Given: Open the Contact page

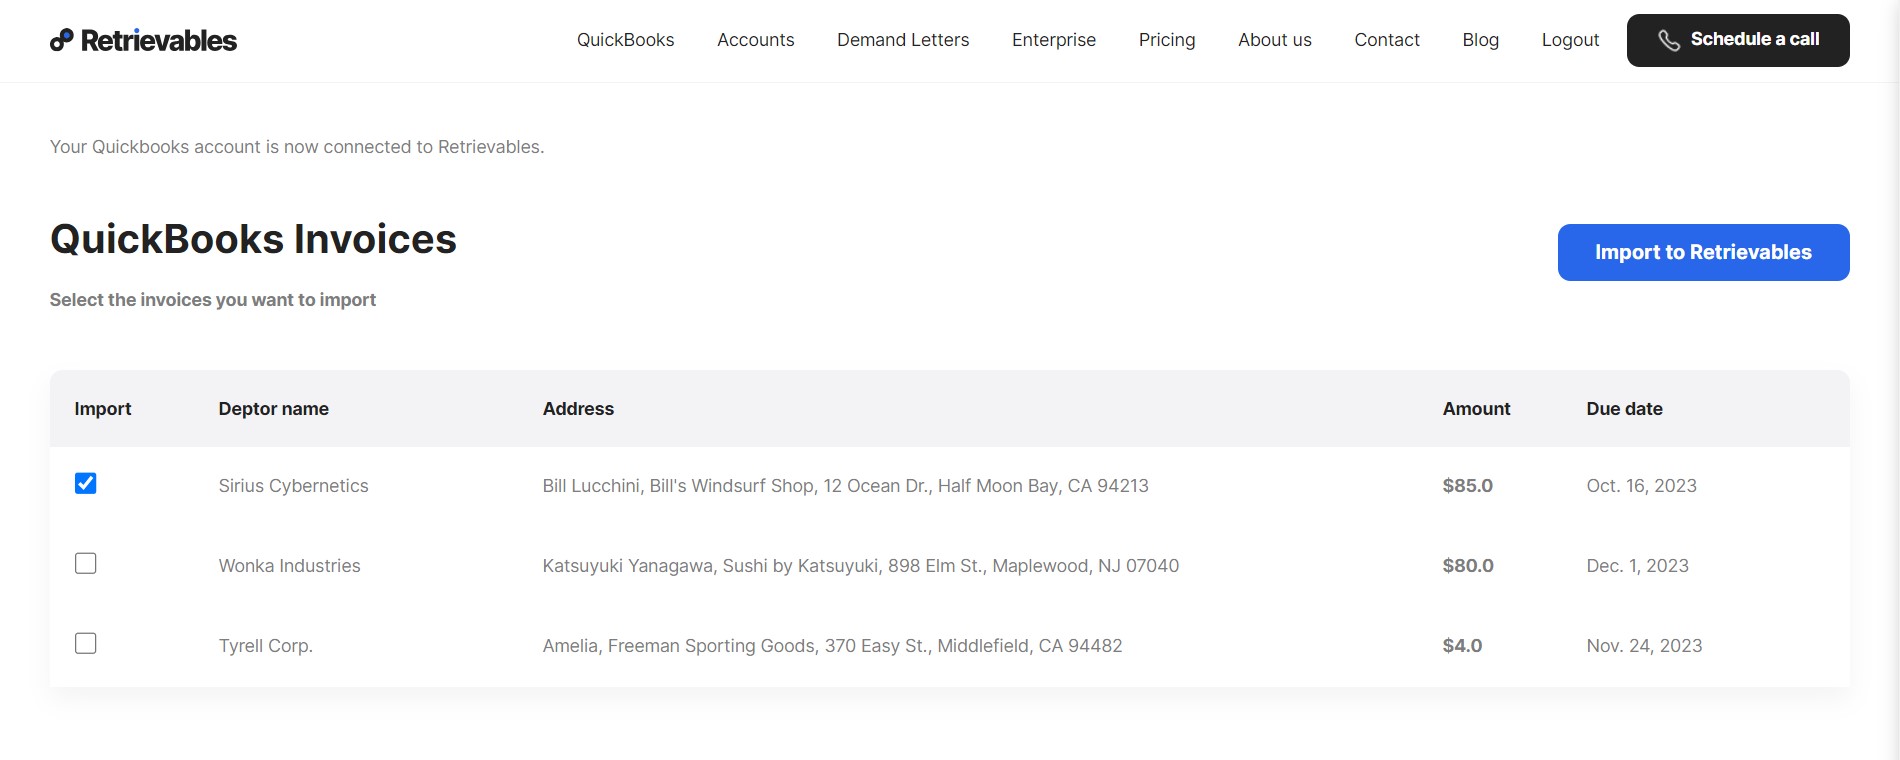Looking at the screenshot, I should (x=1387, y=40).
